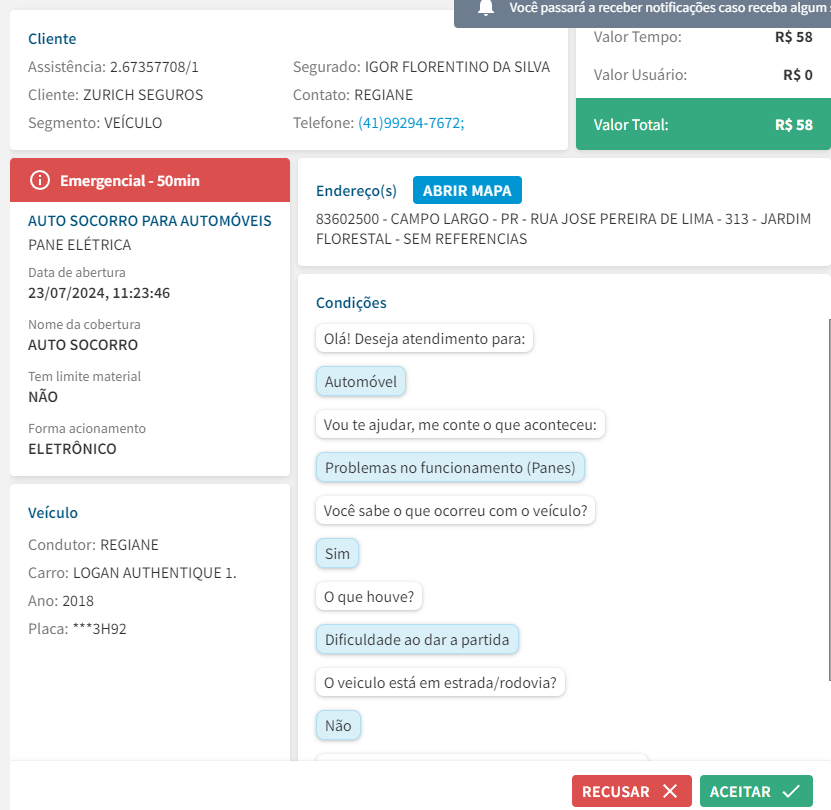Click Contato value REGIANE in Cliente card
The height and width of the screenshot is (810, 831).
[x=384, y=95]
